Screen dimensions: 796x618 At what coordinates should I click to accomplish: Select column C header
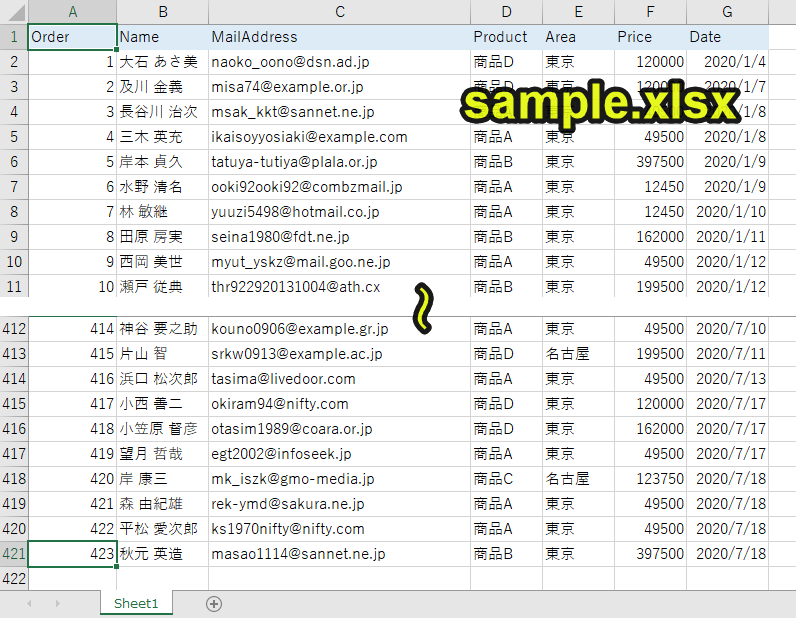[x=340, y=12]
